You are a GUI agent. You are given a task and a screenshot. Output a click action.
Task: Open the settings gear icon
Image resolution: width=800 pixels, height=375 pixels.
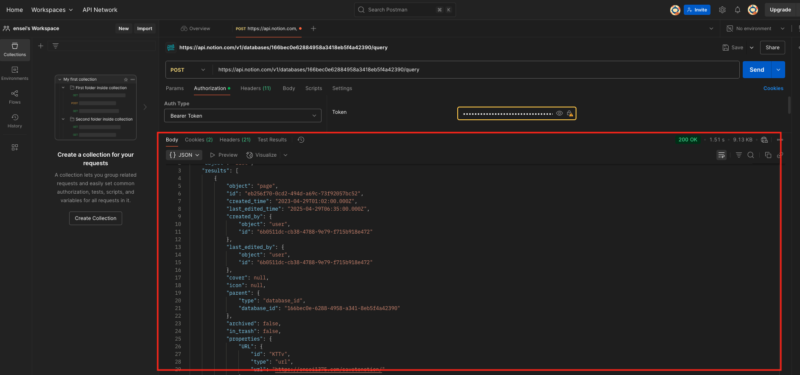coord(722,10)
